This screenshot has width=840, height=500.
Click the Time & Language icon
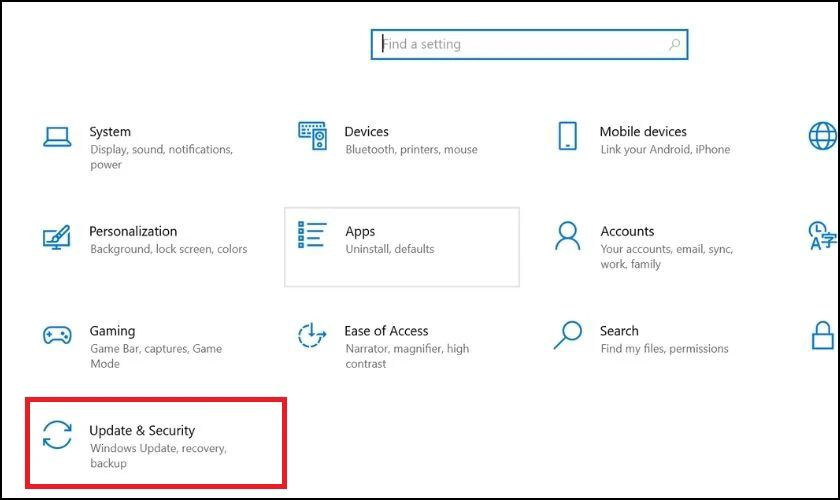click(x=822, y=236)
